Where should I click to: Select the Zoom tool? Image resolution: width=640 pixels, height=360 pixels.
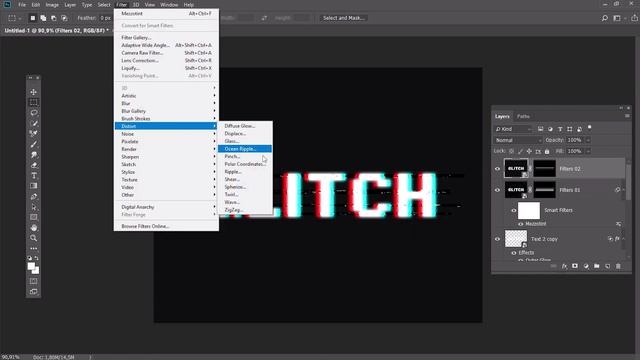pos(33,238)
